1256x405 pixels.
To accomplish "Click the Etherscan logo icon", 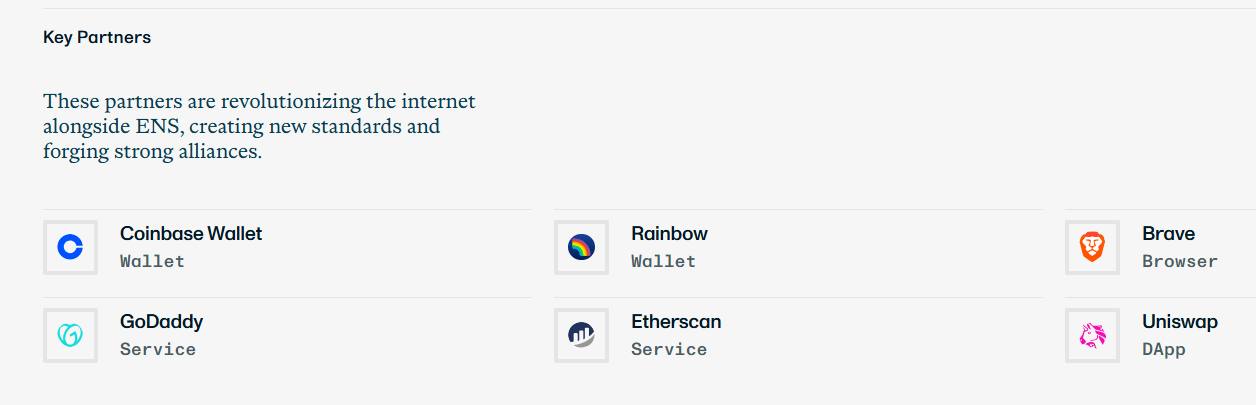I will tap(581, 335).
